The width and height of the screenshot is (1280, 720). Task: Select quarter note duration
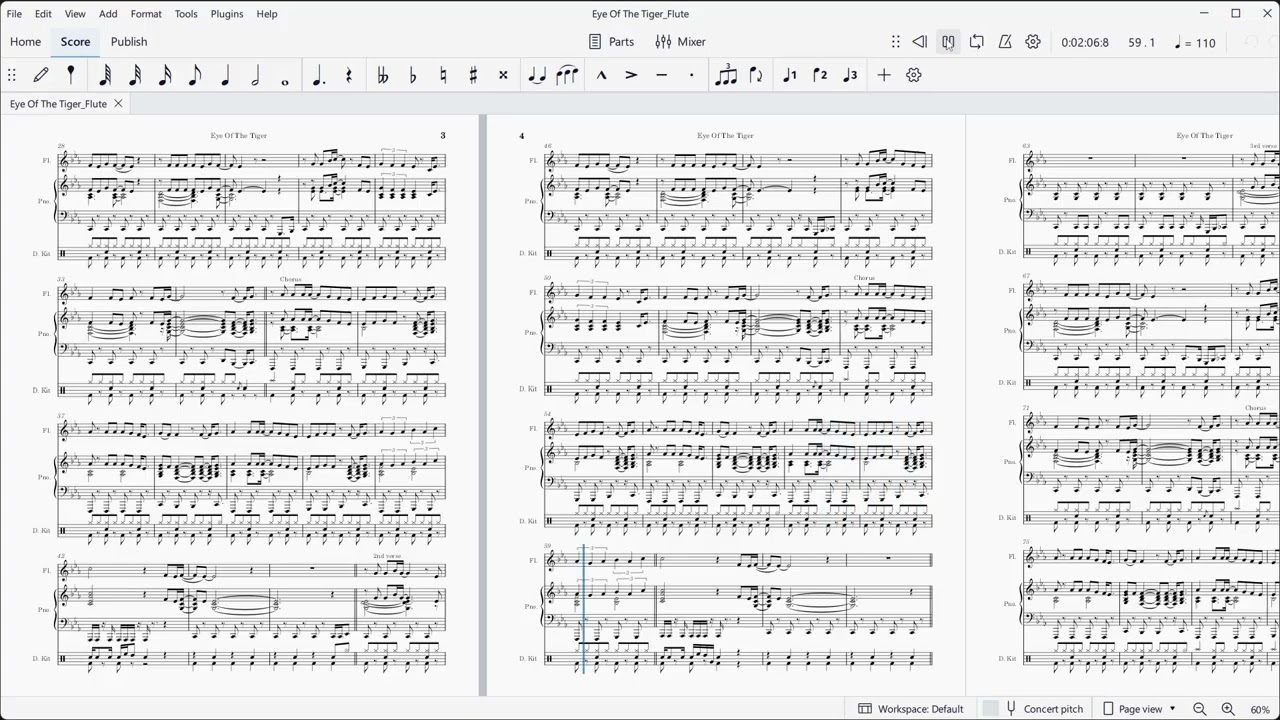point(225,75)
